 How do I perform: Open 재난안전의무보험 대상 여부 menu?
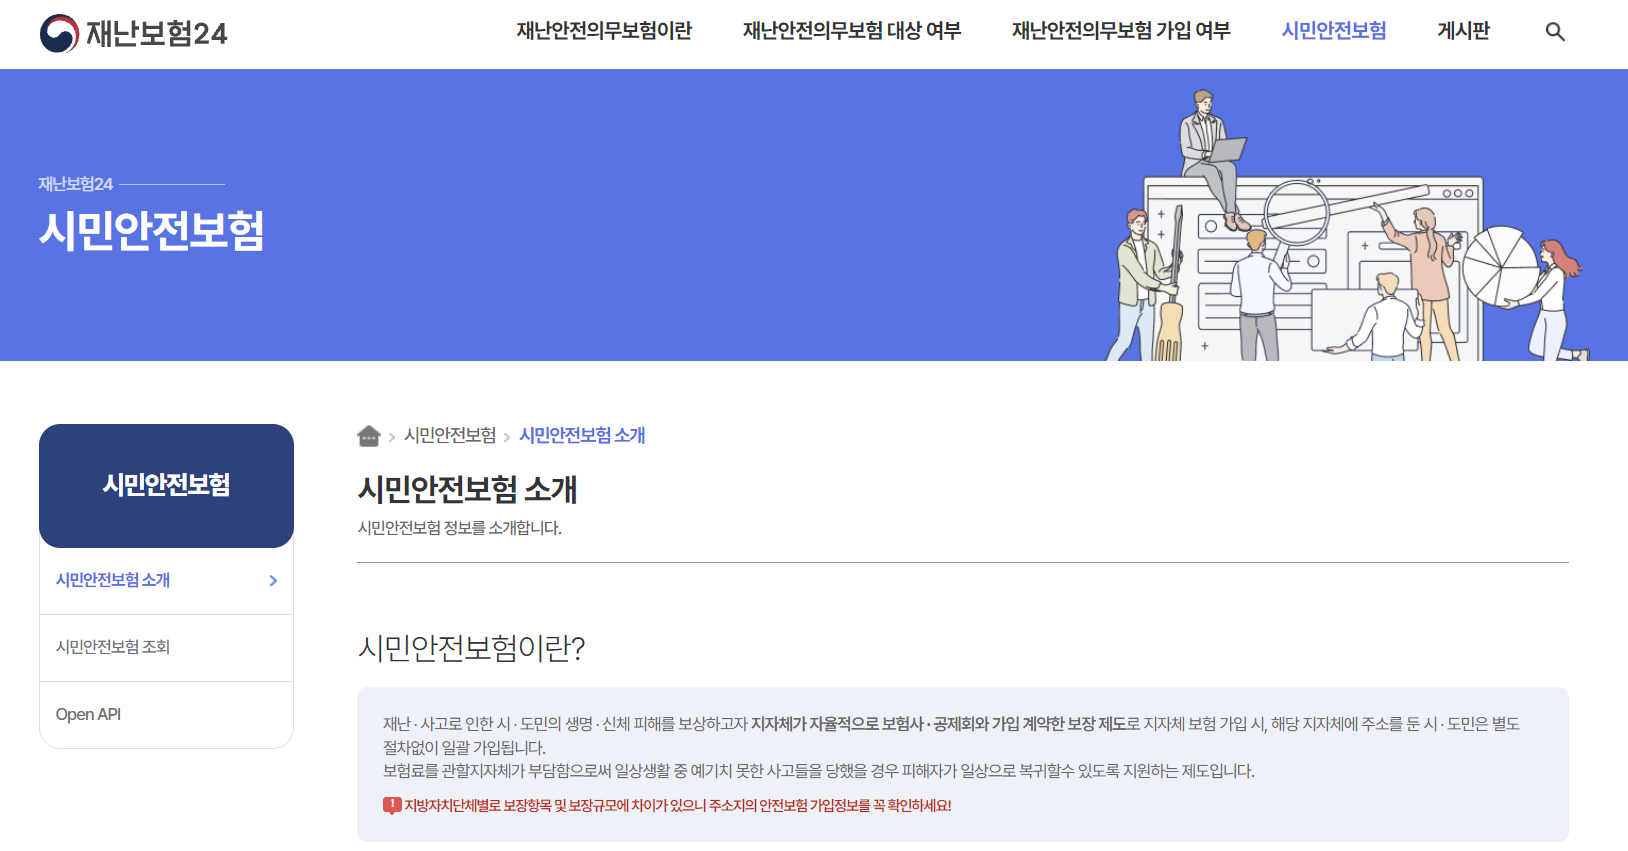852,31
